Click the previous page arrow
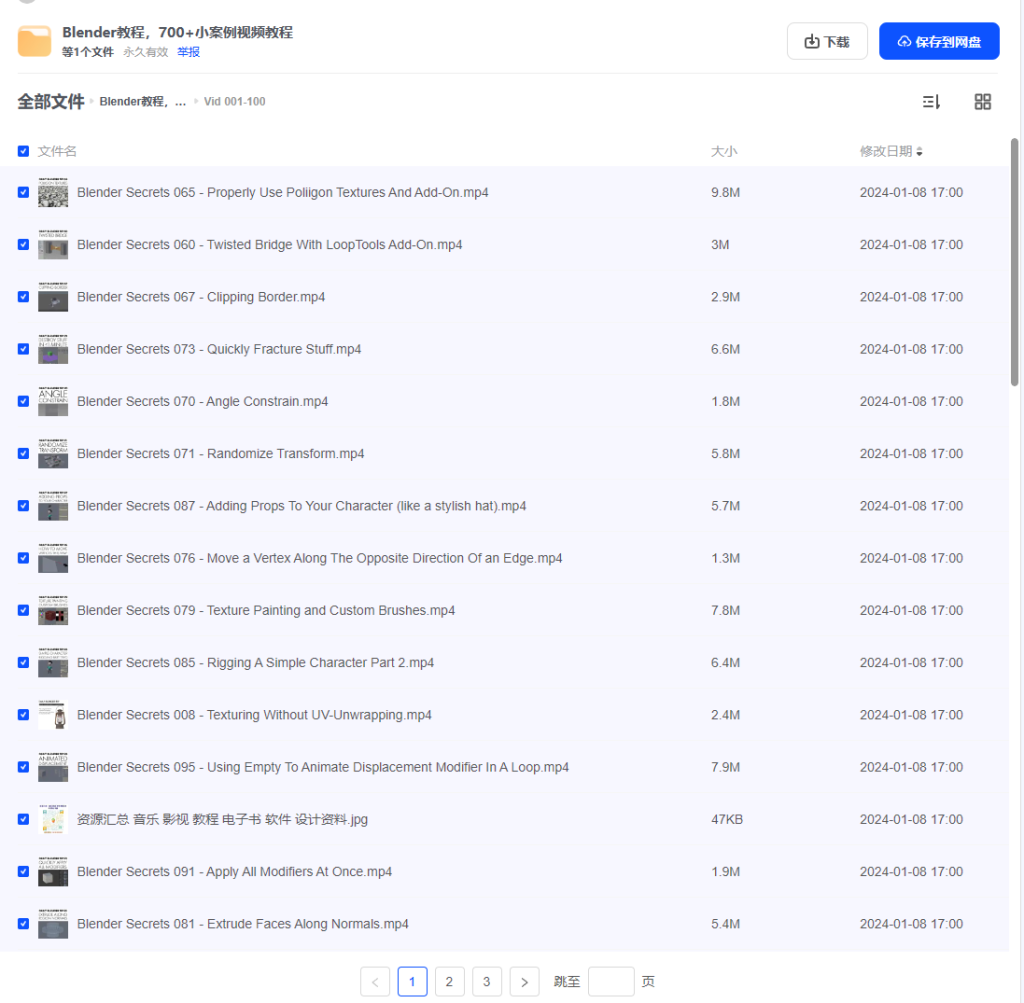Viewport: 1024px width, 1003px height. coord(375,982)
